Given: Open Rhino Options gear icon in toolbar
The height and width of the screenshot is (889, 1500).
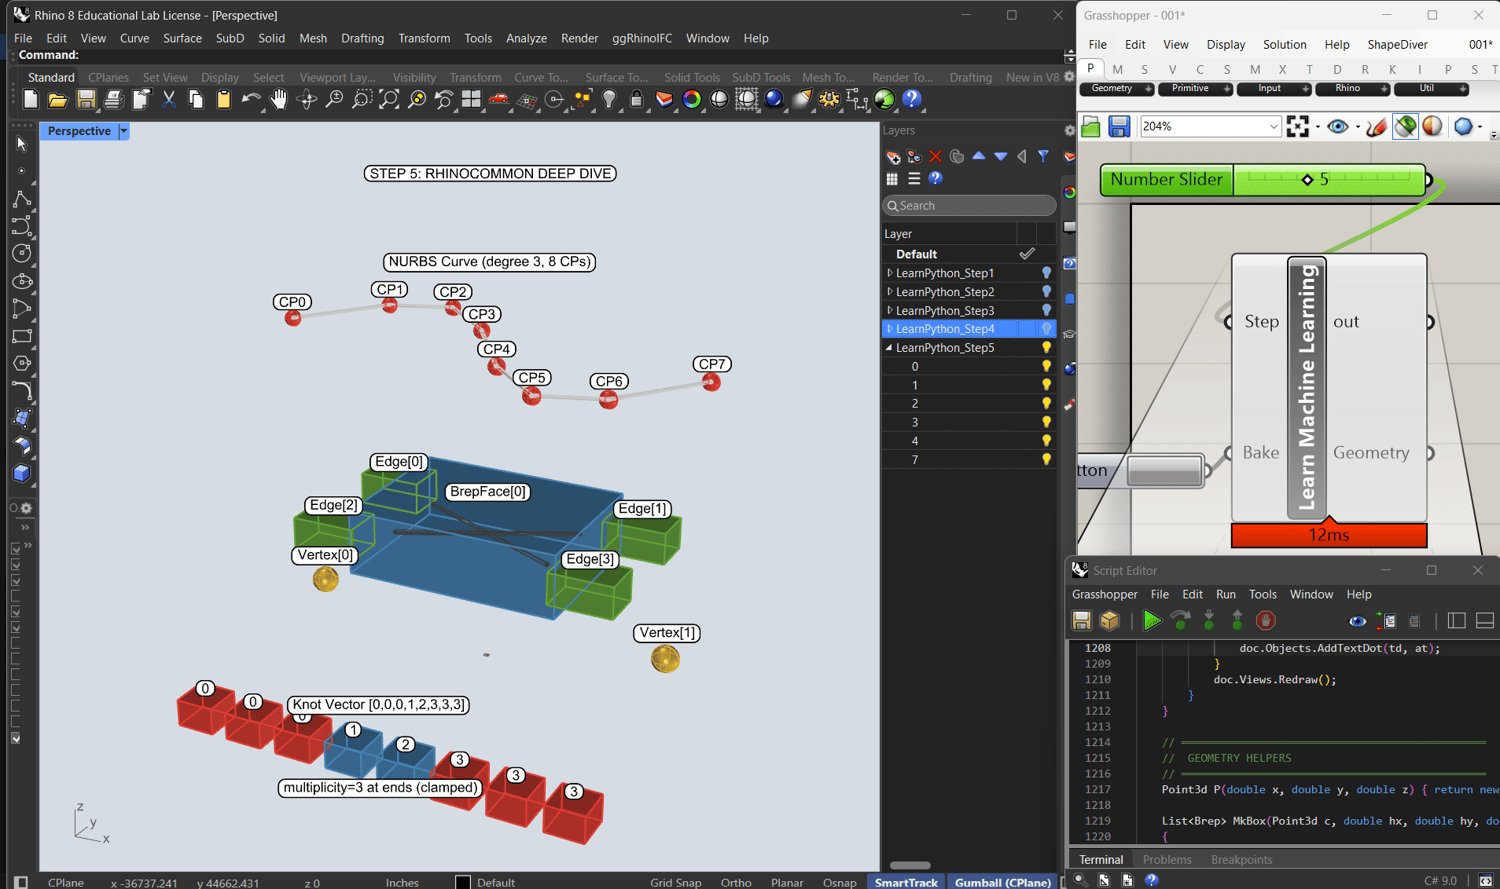Looking at the screenshot, I should (x=829, y=99).
